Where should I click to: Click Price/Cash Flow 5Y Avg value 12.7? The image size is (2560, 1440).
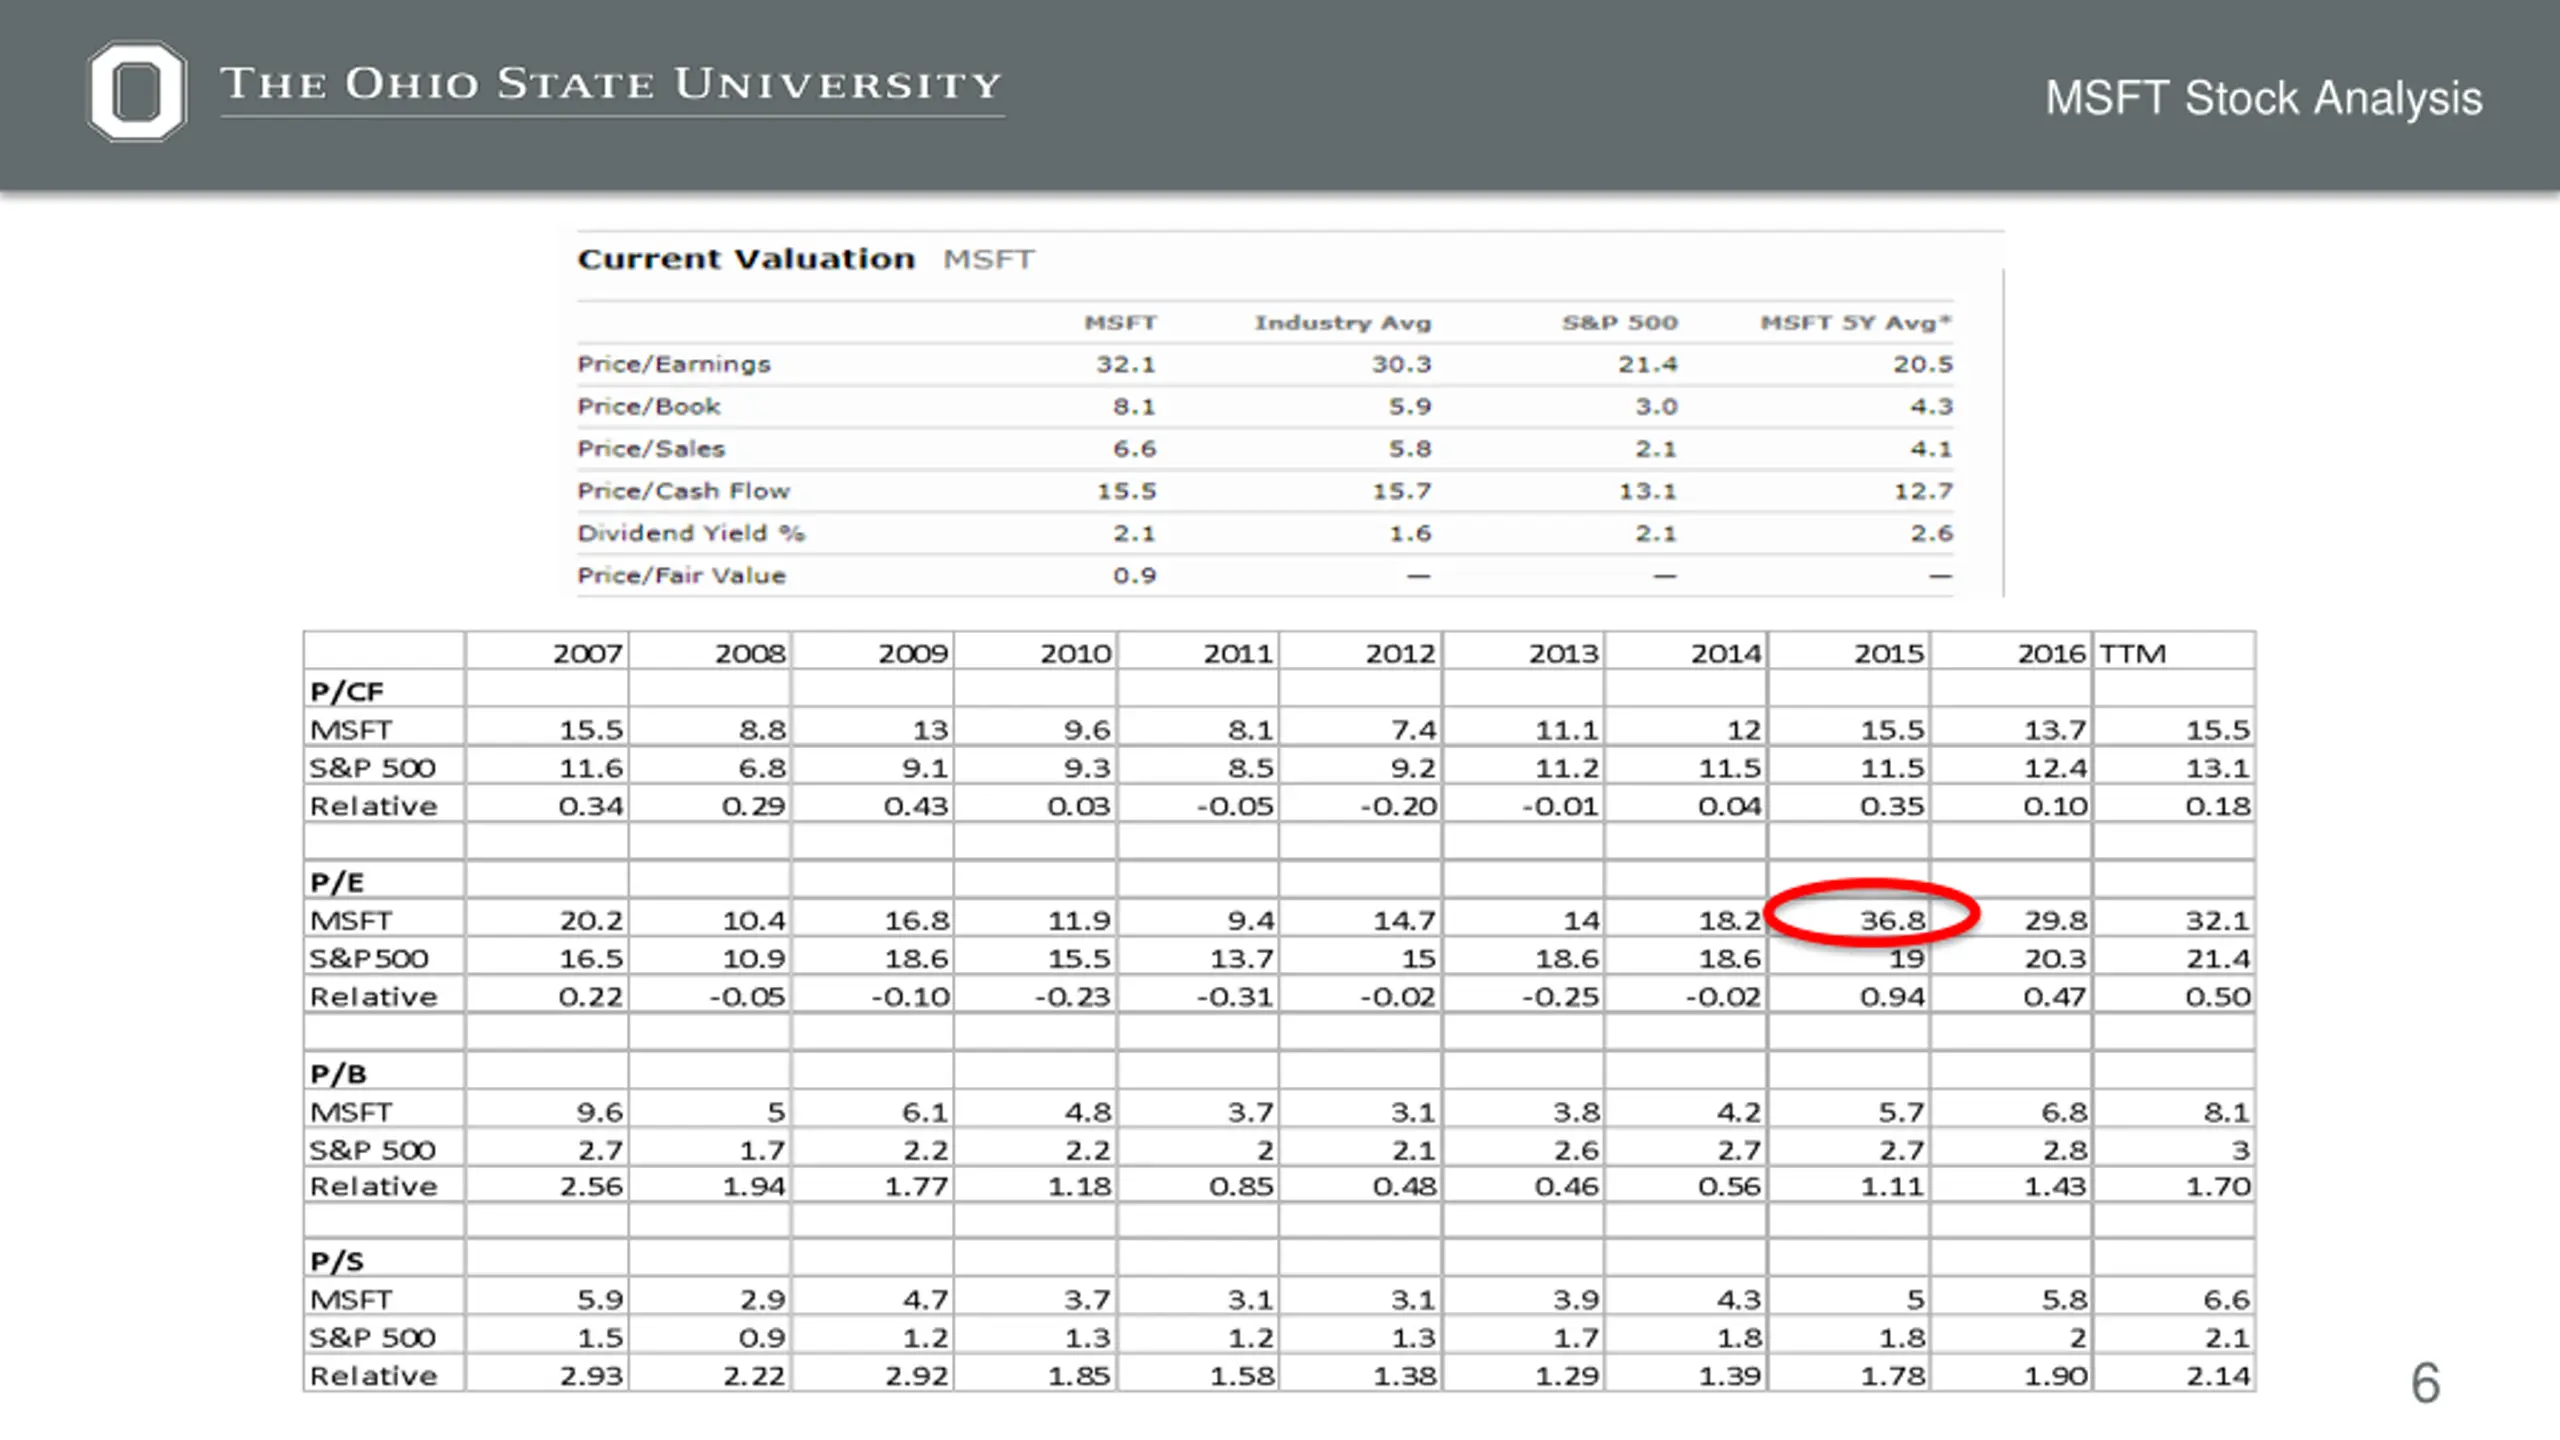point(1922,491)
